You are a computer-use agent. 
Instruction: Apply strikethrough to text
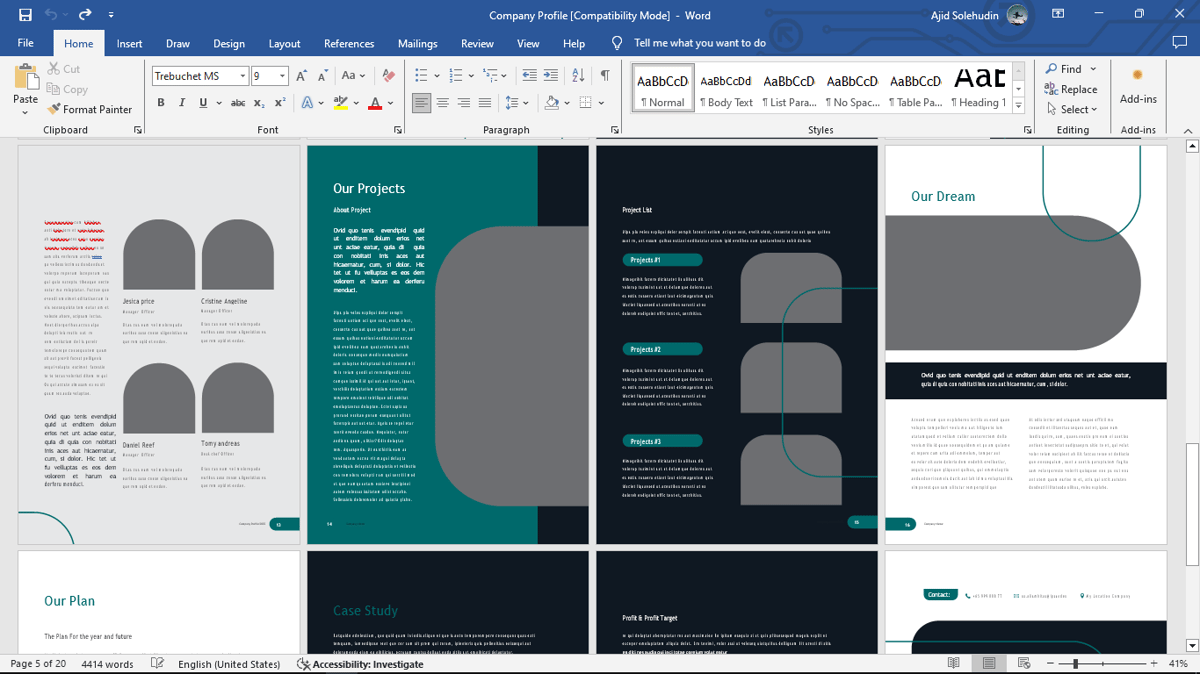pos(237,103)
